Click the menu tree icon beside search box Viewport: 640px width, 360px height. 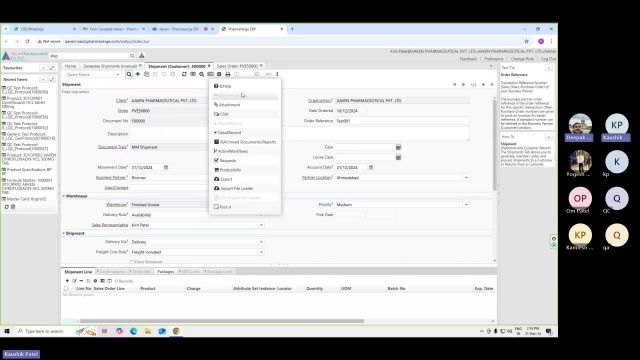(142, 56)
